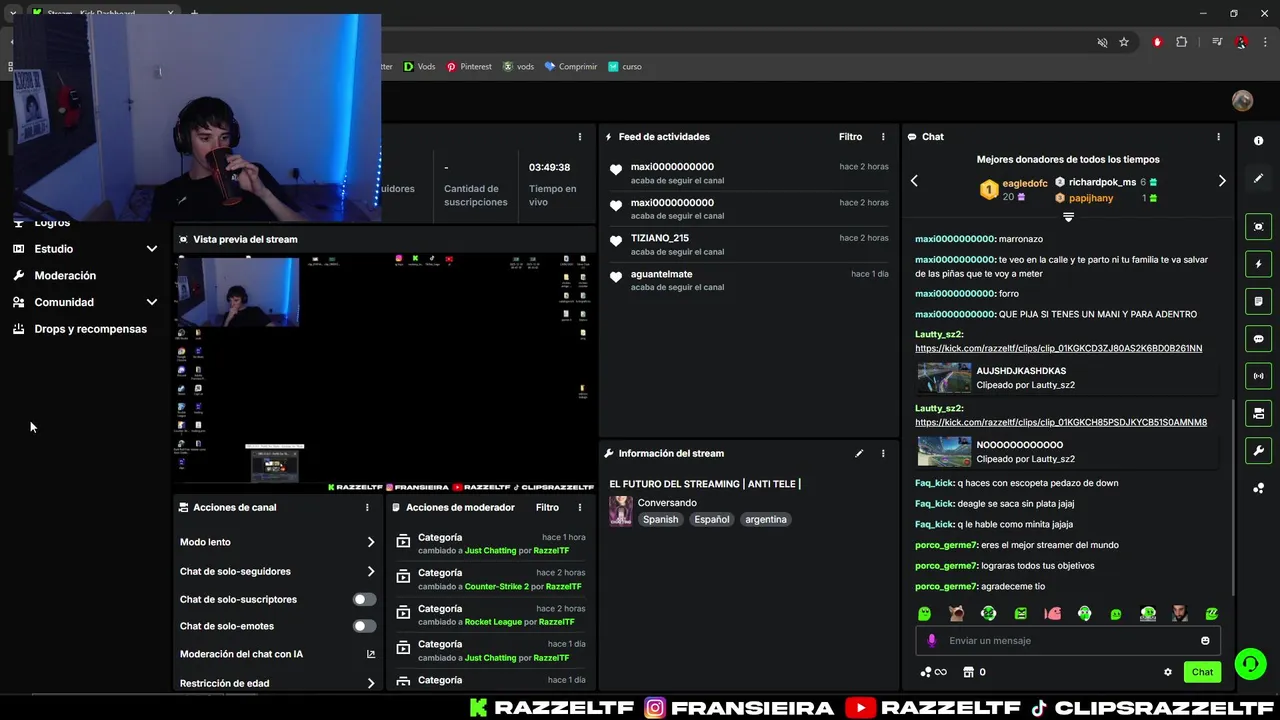The image size is (1280, 720).
Task: Open browser media controls icon
Action: click(x=1217, y=42)
